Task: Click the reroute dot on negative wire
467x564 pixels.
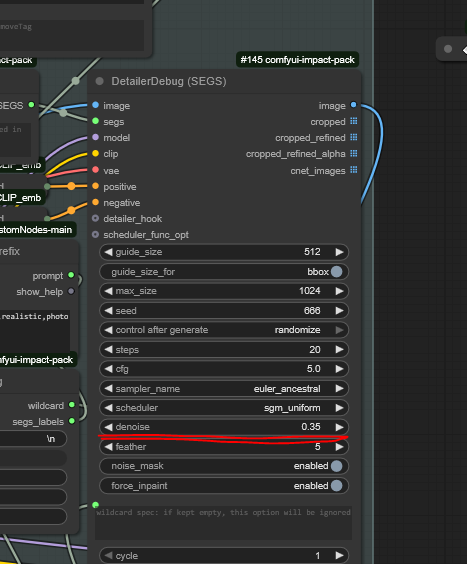Action: click(x=71, y=210)
